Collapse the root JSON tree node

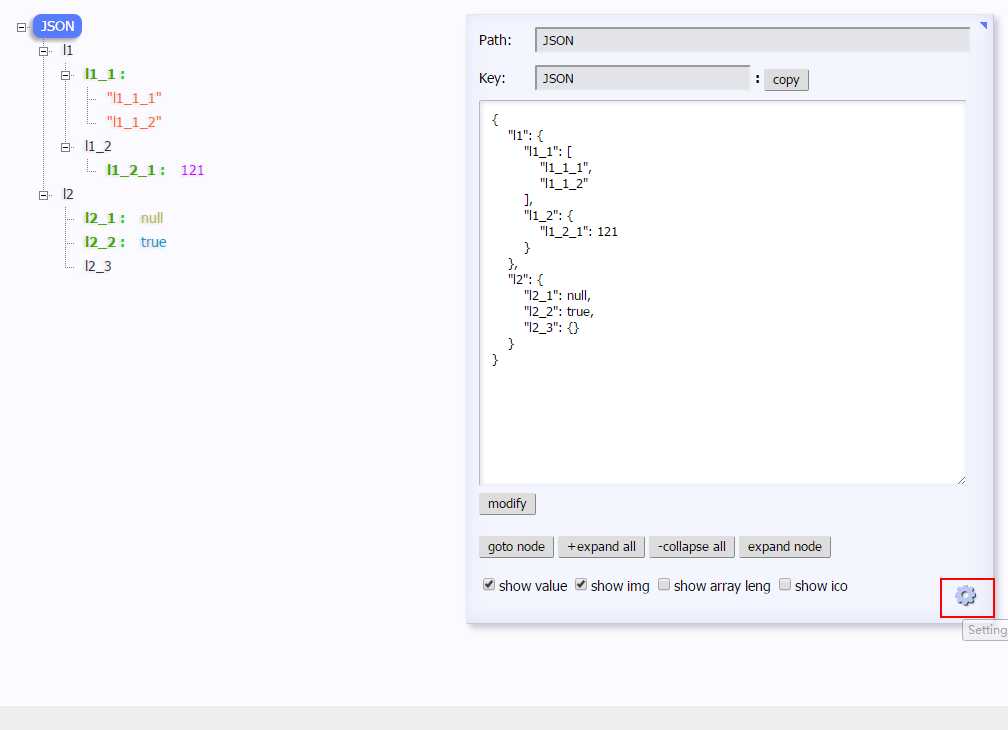21,27
